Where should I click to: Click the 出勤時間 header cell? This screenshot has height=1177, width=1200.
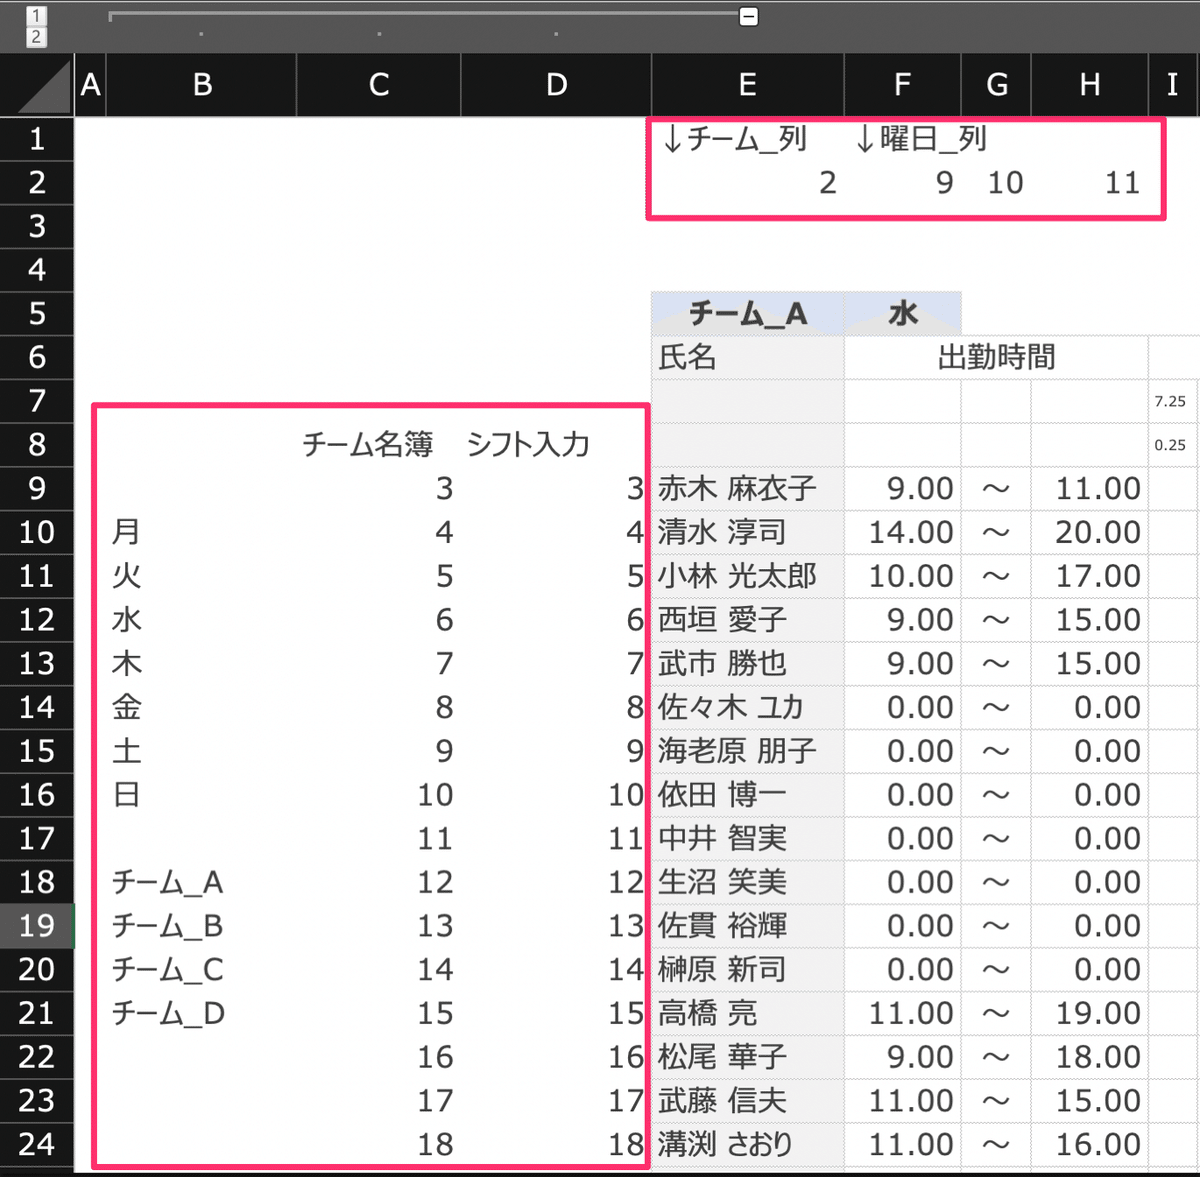click(996, 358)
